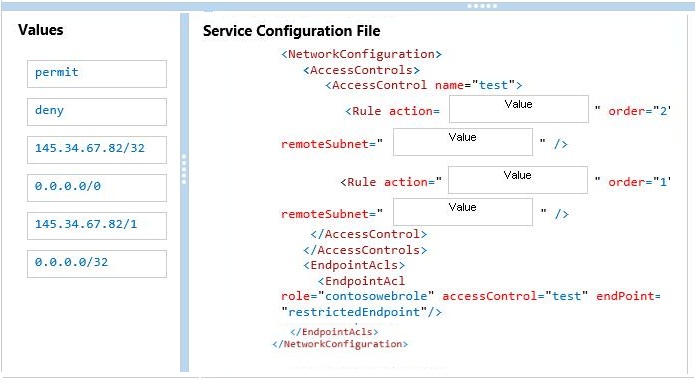
Task: Click the AccessControl name="test" line
Action: 424,85
